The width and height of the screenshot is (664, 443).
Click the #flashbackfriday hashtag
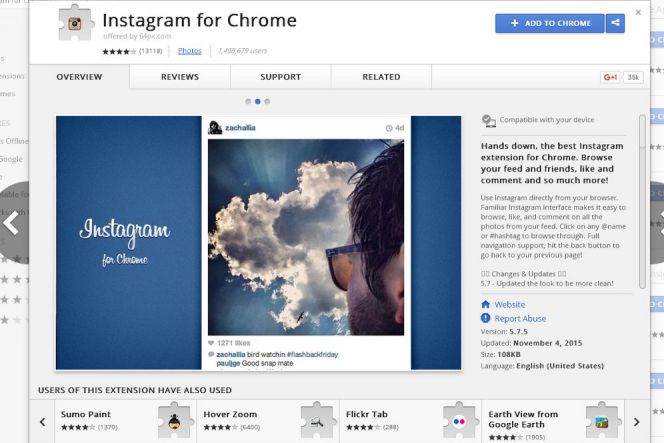[x=312, y=354]
